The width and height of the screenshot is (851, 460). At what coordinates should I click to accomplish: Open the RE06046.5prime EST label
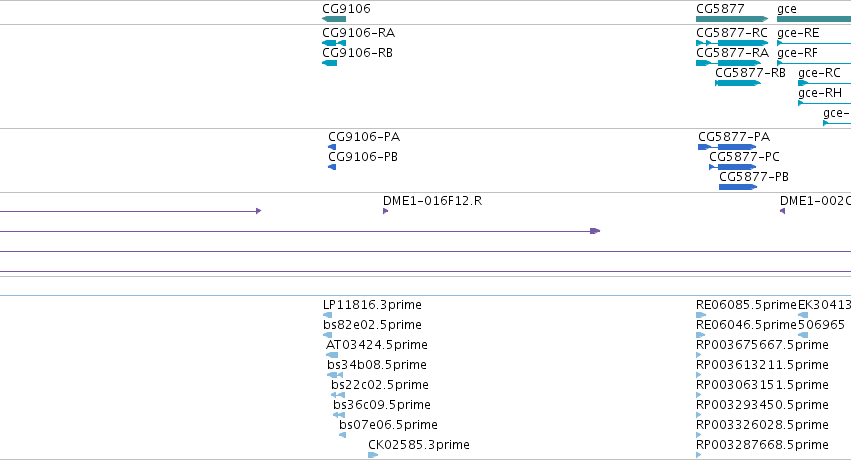pyautogui.click(x=746, y=325)
